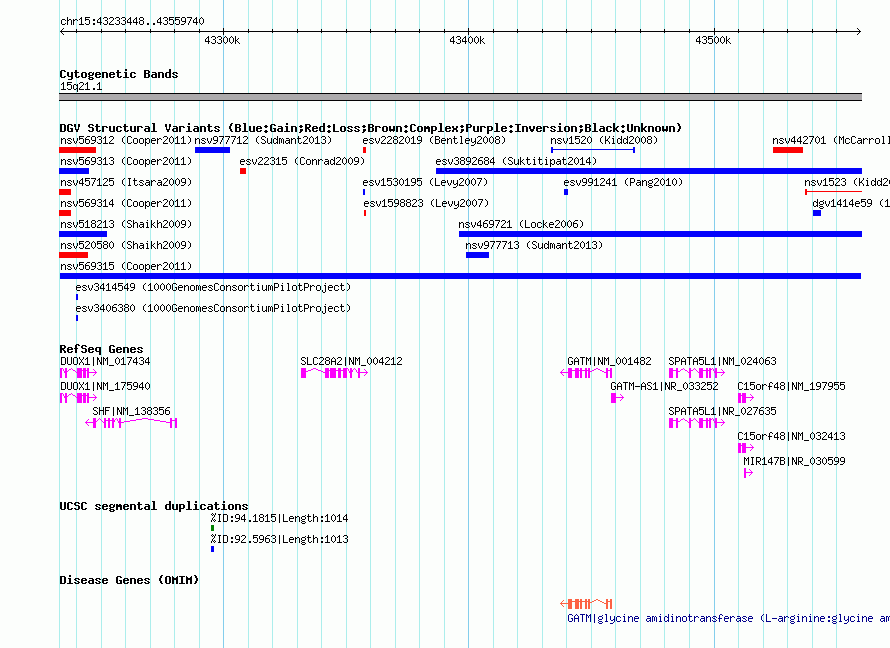
Task: Open the orange GATM OMIM disease gene glyph
Action: pyautogui.click(x=586, y=604)
